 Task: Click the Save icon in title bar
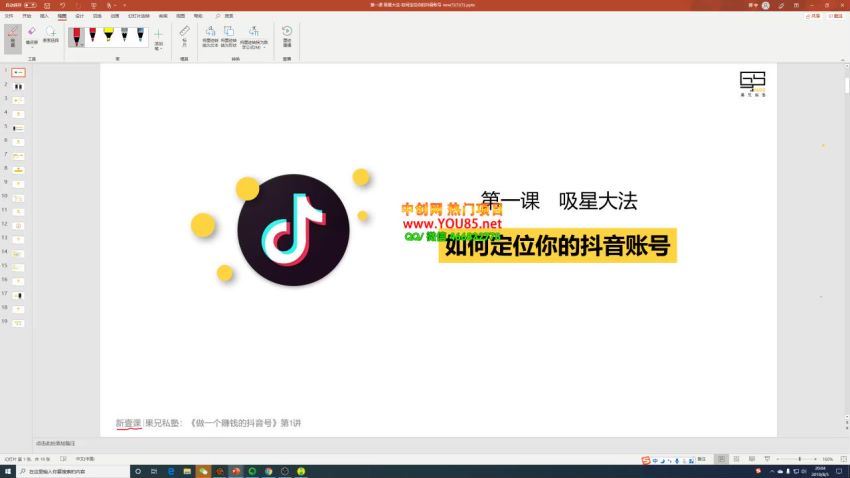(47, 5)
